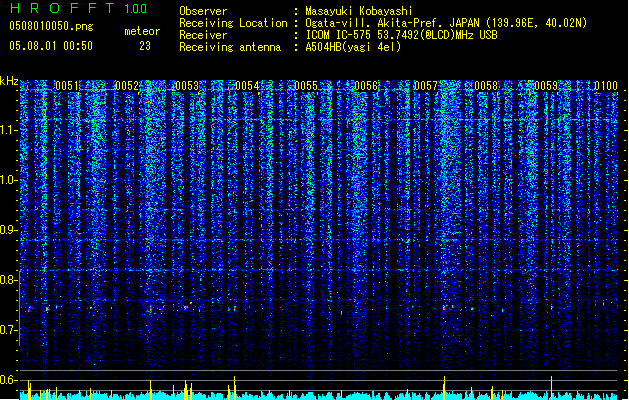Click the 0051 time marker

pyautogui.click(x=67, y=86)
